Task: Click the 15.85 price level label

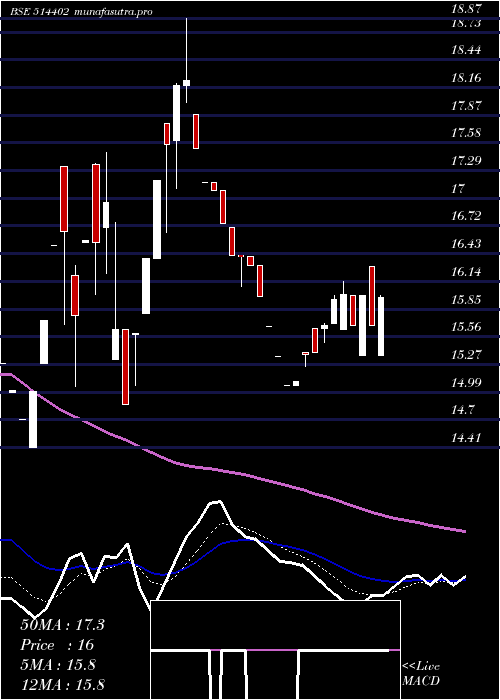Action: point(466,300)
